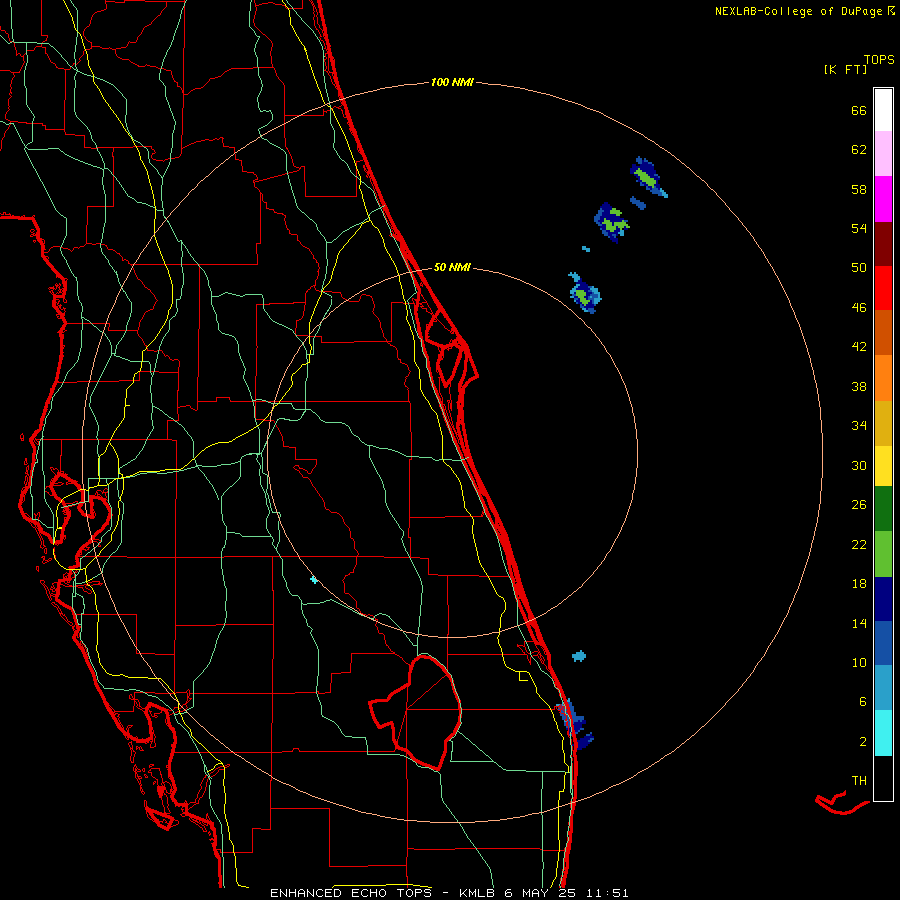
Task: Click the black TH legend swatch
Action: pyautogui.click(x=883, y=778)
